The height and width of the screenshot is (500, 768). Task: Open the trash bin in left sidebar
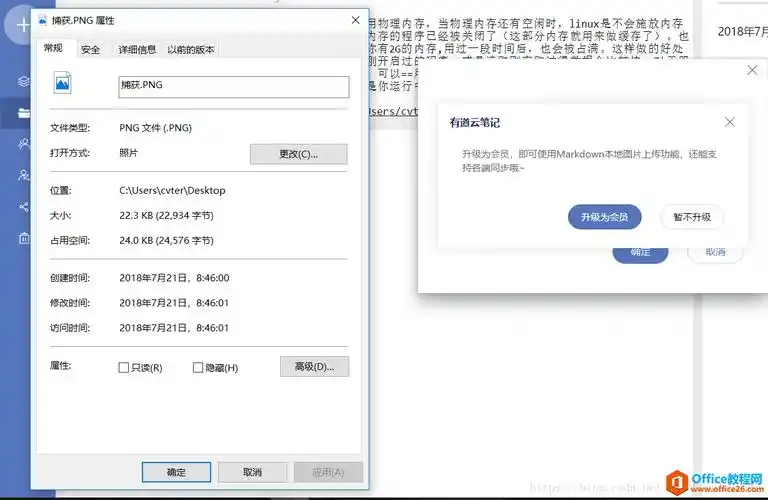tap(23, 238)
